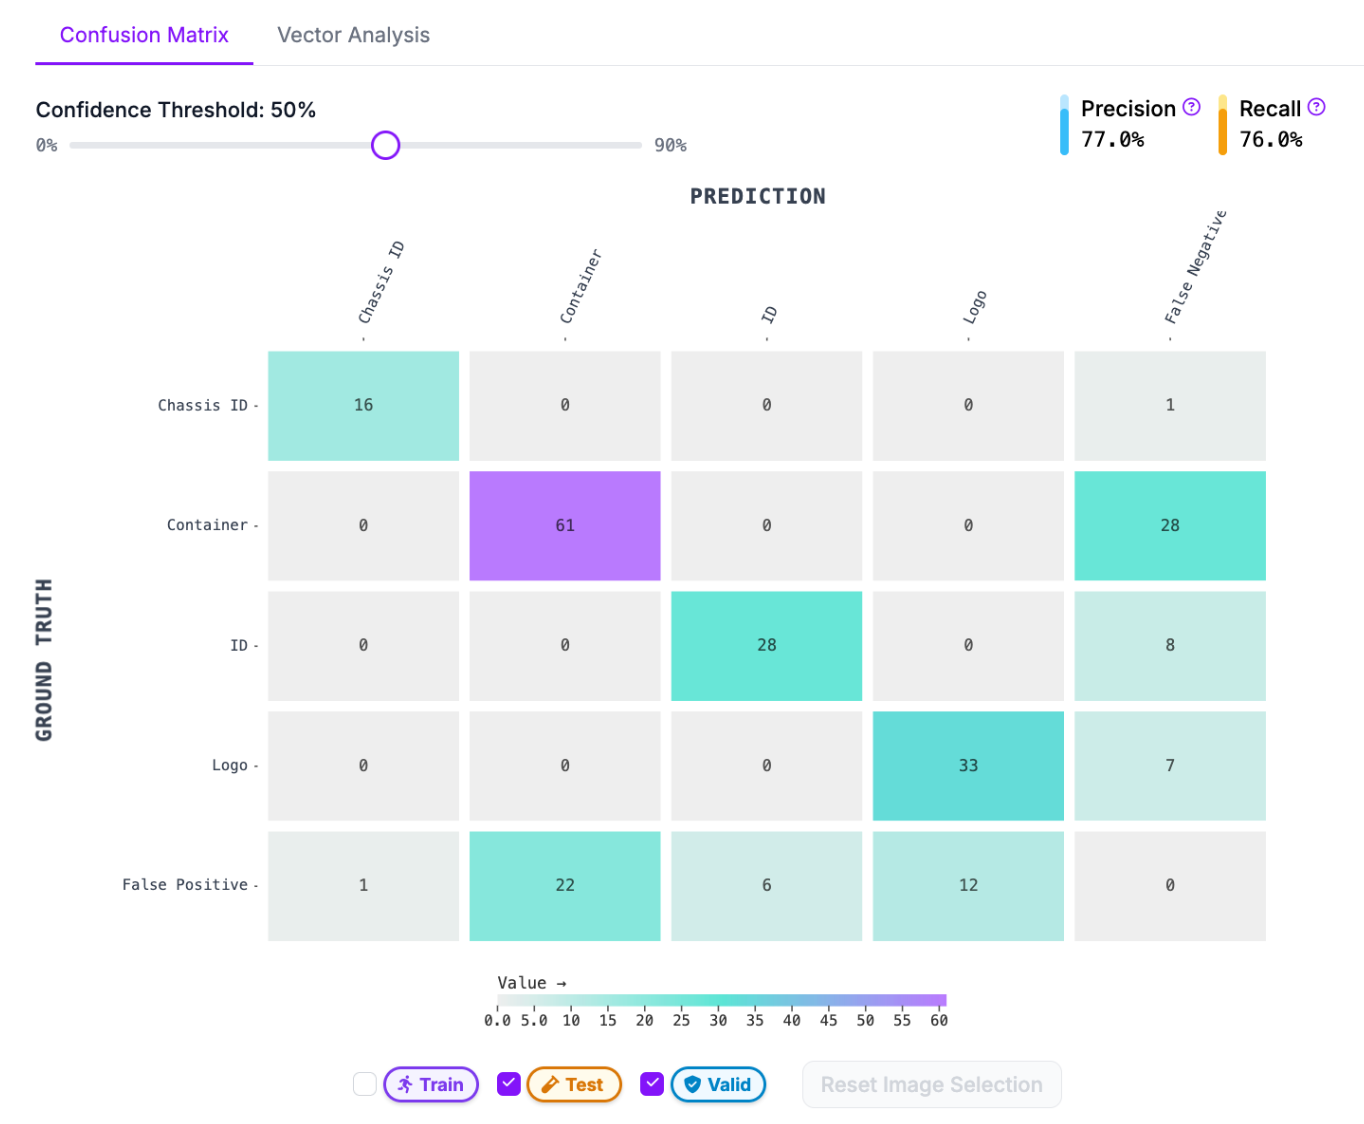Select the Confusion Matrix tab

(144, 35)
